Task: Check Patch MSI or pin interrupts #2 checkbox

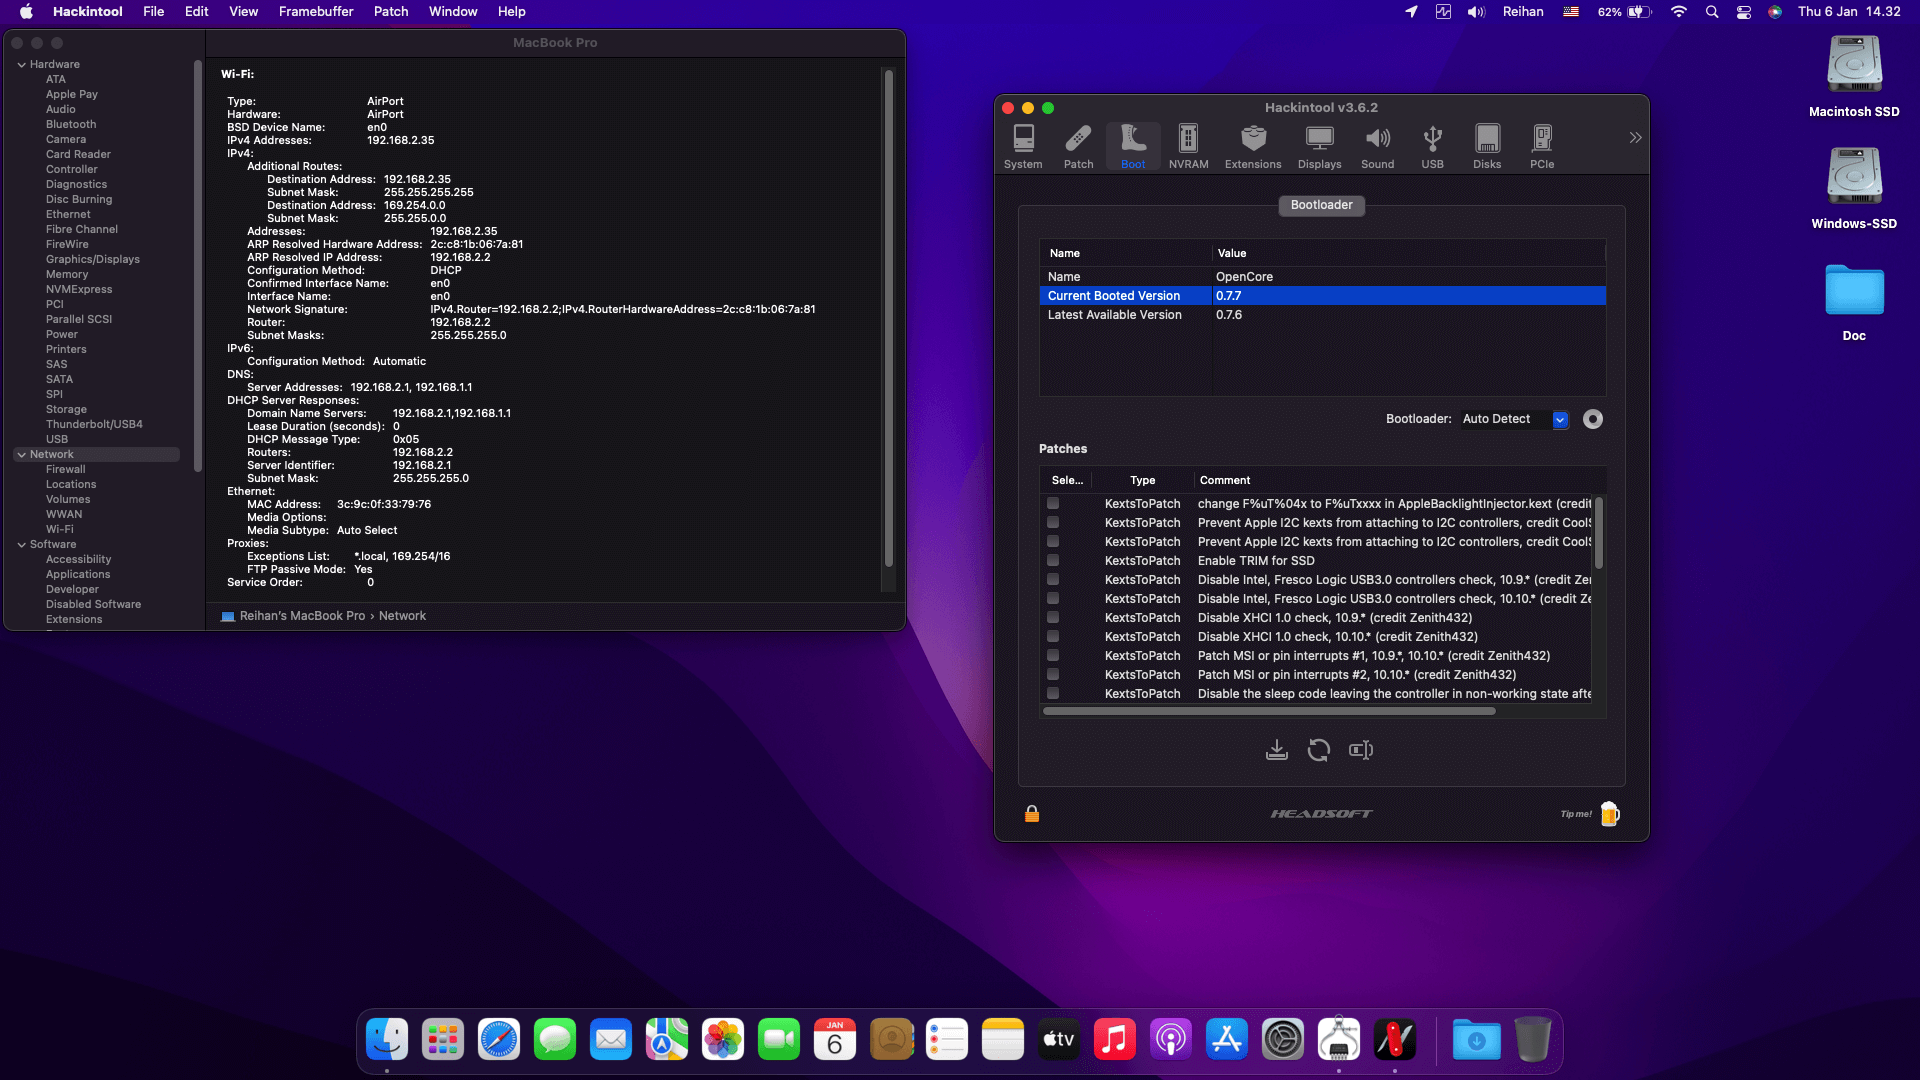Action: coord(1053,674)
